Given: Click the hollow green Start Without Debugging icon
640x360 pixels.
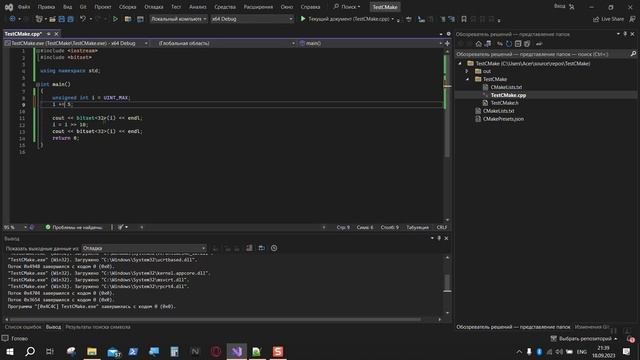Looking at the screenshot, I should click(115, 19).
